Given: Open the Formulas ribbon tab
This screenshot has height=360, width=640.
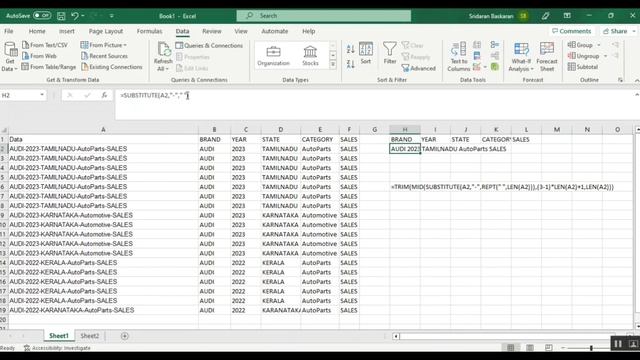Looking at the screenshot, I should click(x=149, y=31).
